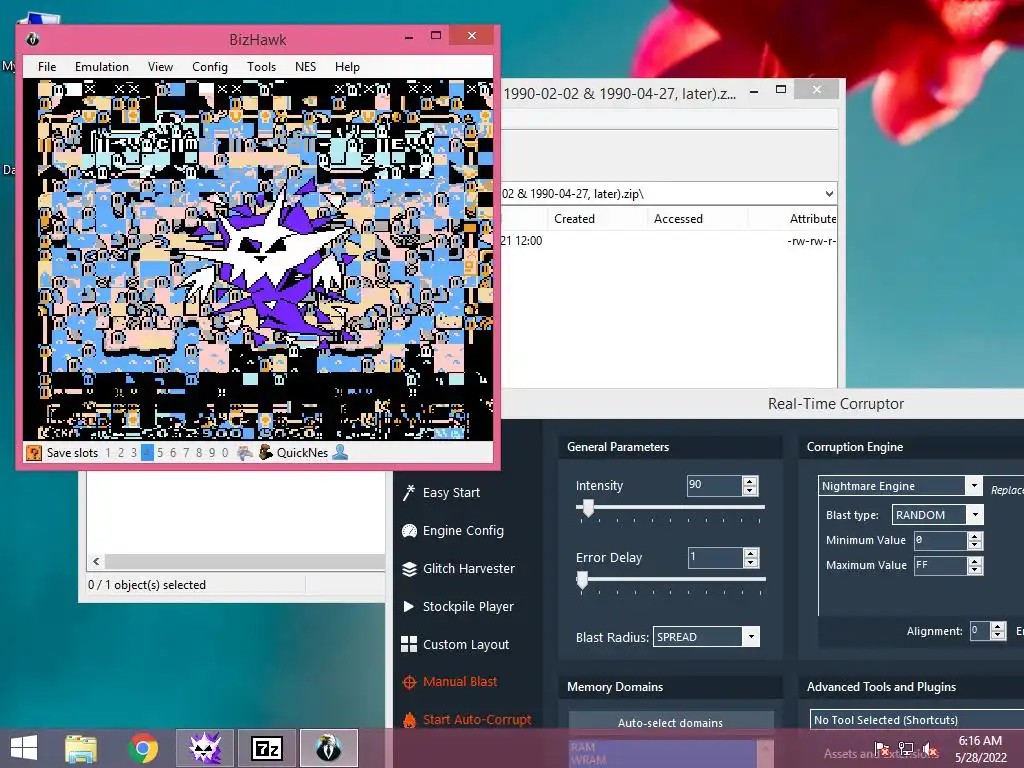Click the question block icon beside Save slots
The width and height of the screenshot is (1024, 768).
(33, 453)
